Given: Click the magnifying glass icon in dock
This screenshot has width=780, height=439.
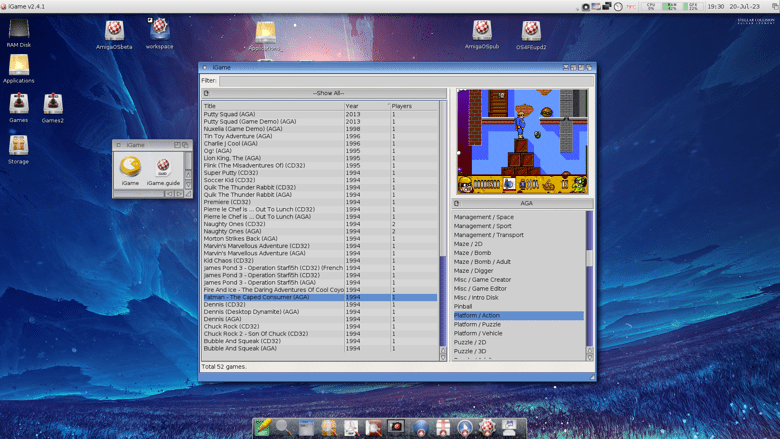Looking at the screenshot, I should pyautogui.click(x=284, y=428).
